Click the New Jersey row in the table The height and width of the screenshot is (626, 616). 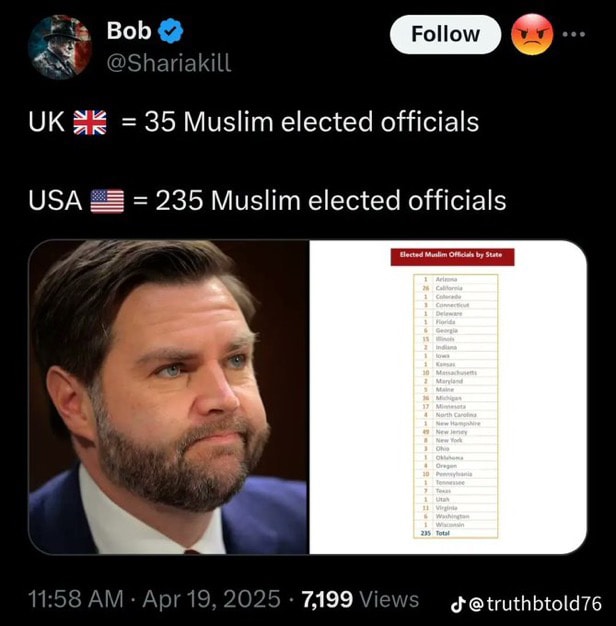coord(456,432)
